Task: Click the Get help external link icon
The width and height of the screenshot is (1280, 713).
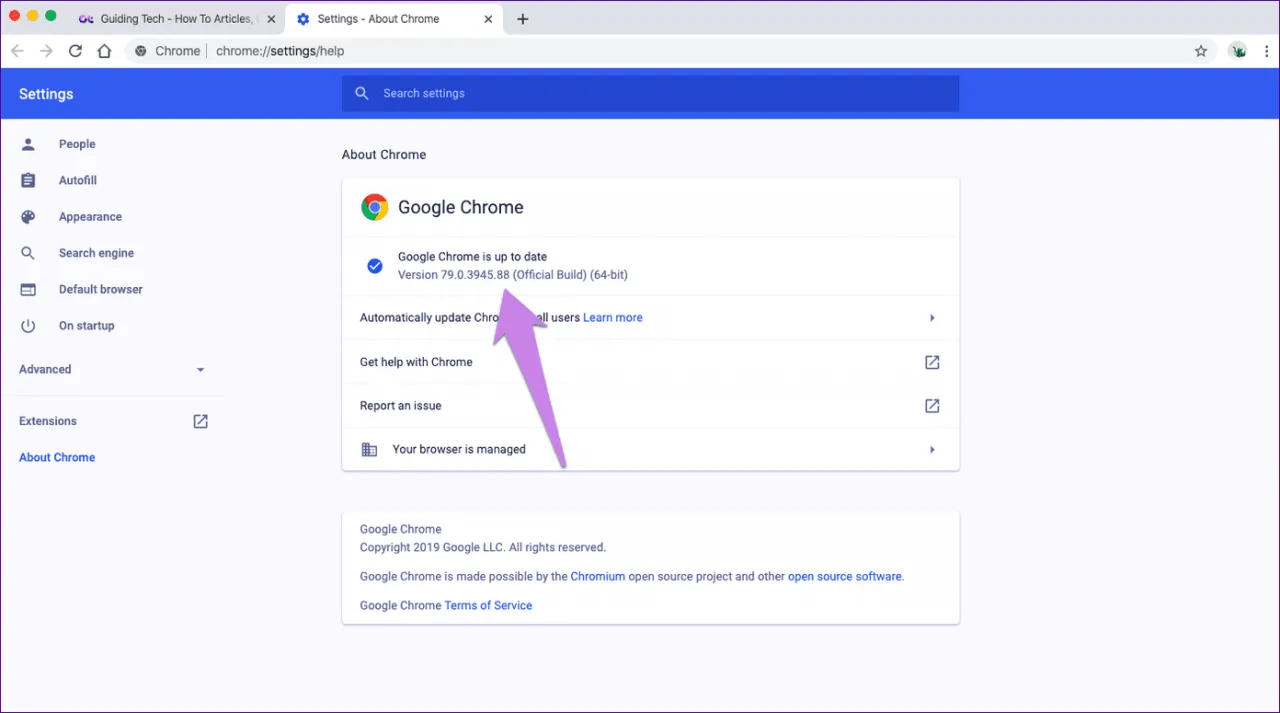Action: pyautogui.click(x=932, y=362)
